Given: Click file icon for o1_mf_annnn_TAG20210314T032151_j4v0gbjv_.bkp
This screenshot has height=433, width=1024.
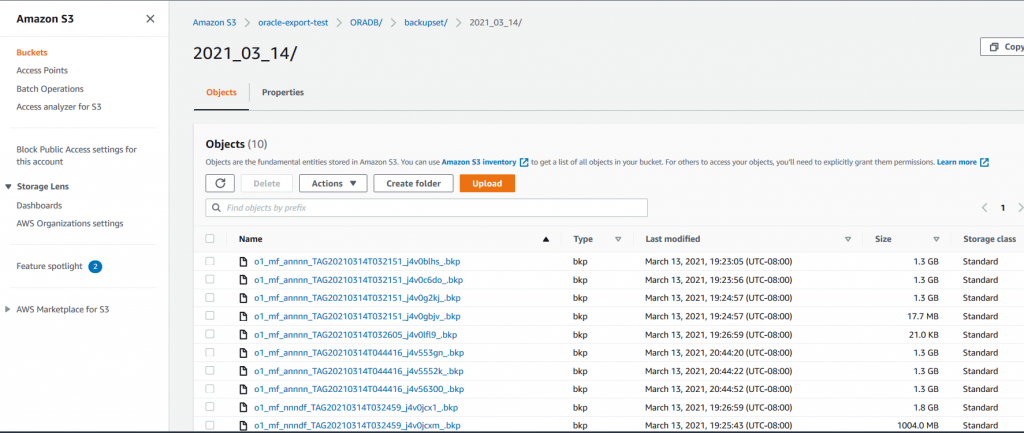Looking at the screenshot, I should tap(244, 316).
